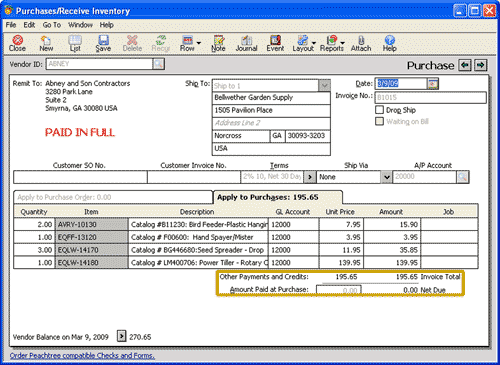Screen dimensions: 500x365
Task: Open the File menu
Action: point(11,25)
